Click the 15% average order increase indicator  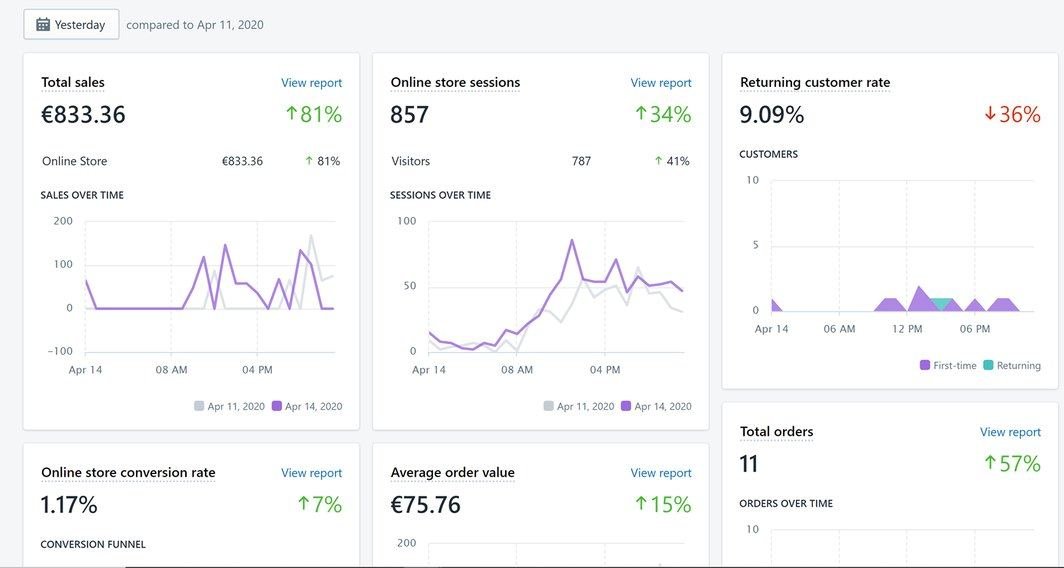tap(663, 505)
